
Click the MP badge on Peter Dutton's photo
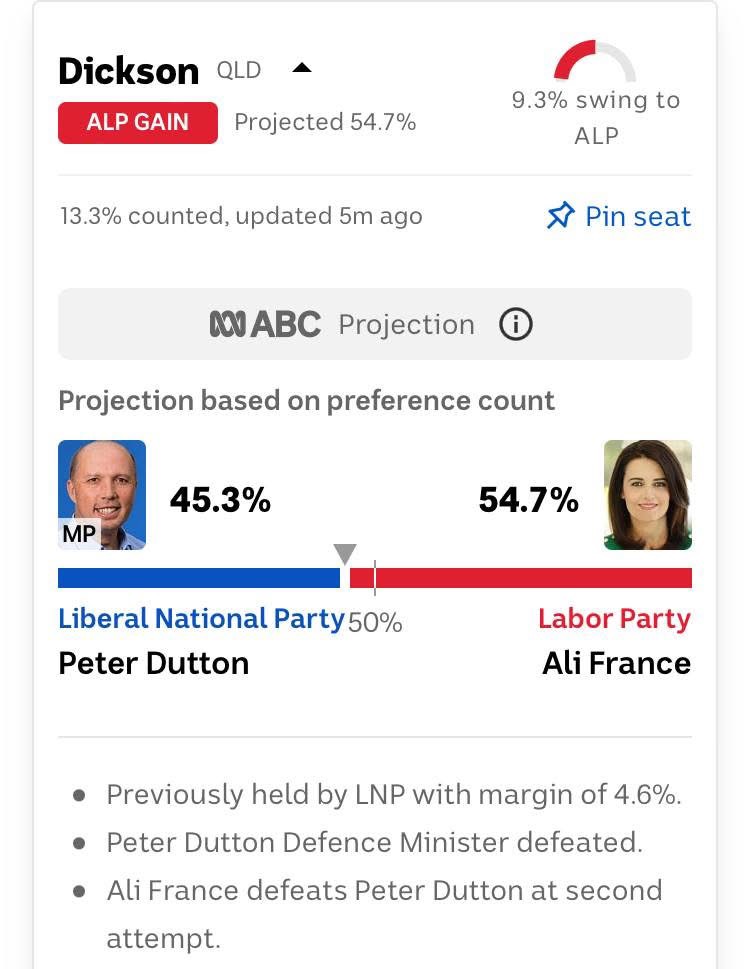pos(80,533)
